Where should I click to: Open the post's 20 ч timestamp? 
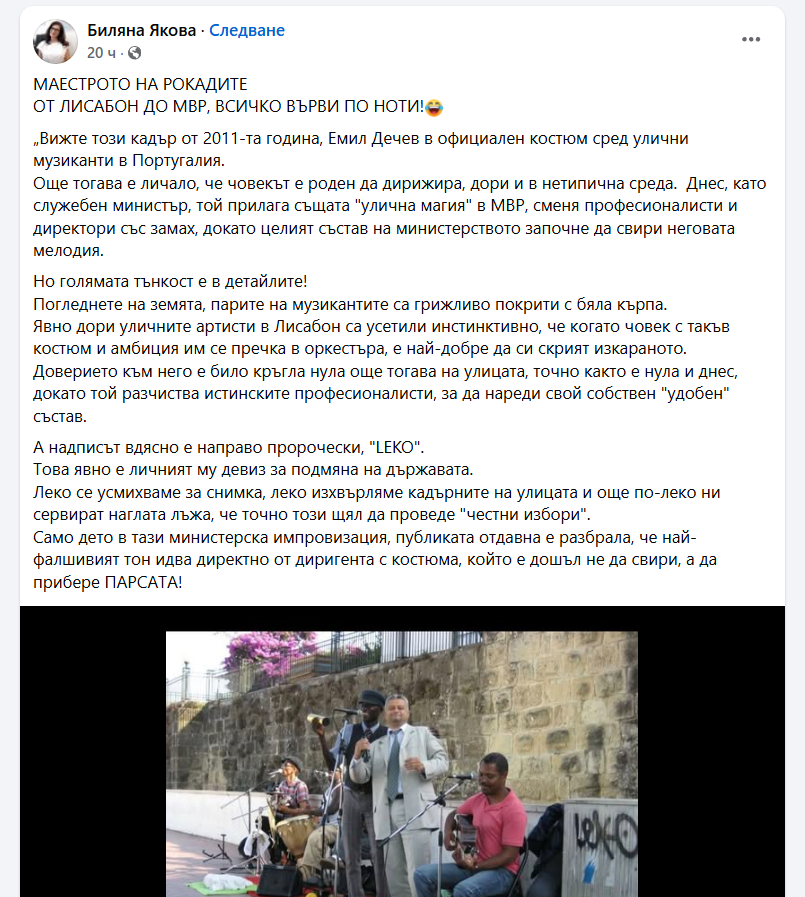[101, 53]
